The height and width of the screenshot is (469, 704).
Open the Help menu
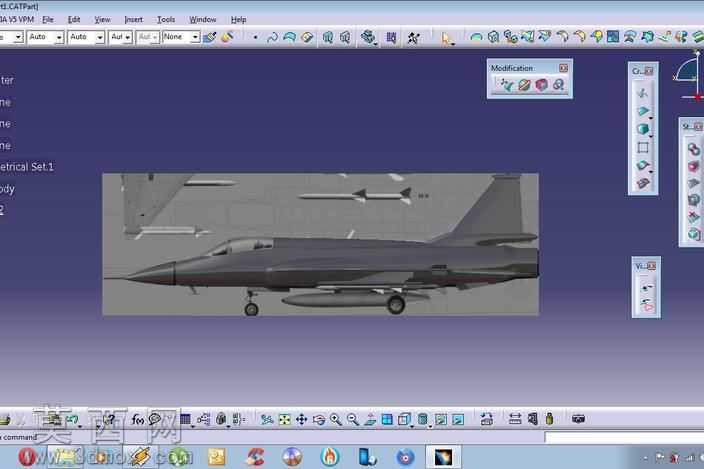(238, 20)
